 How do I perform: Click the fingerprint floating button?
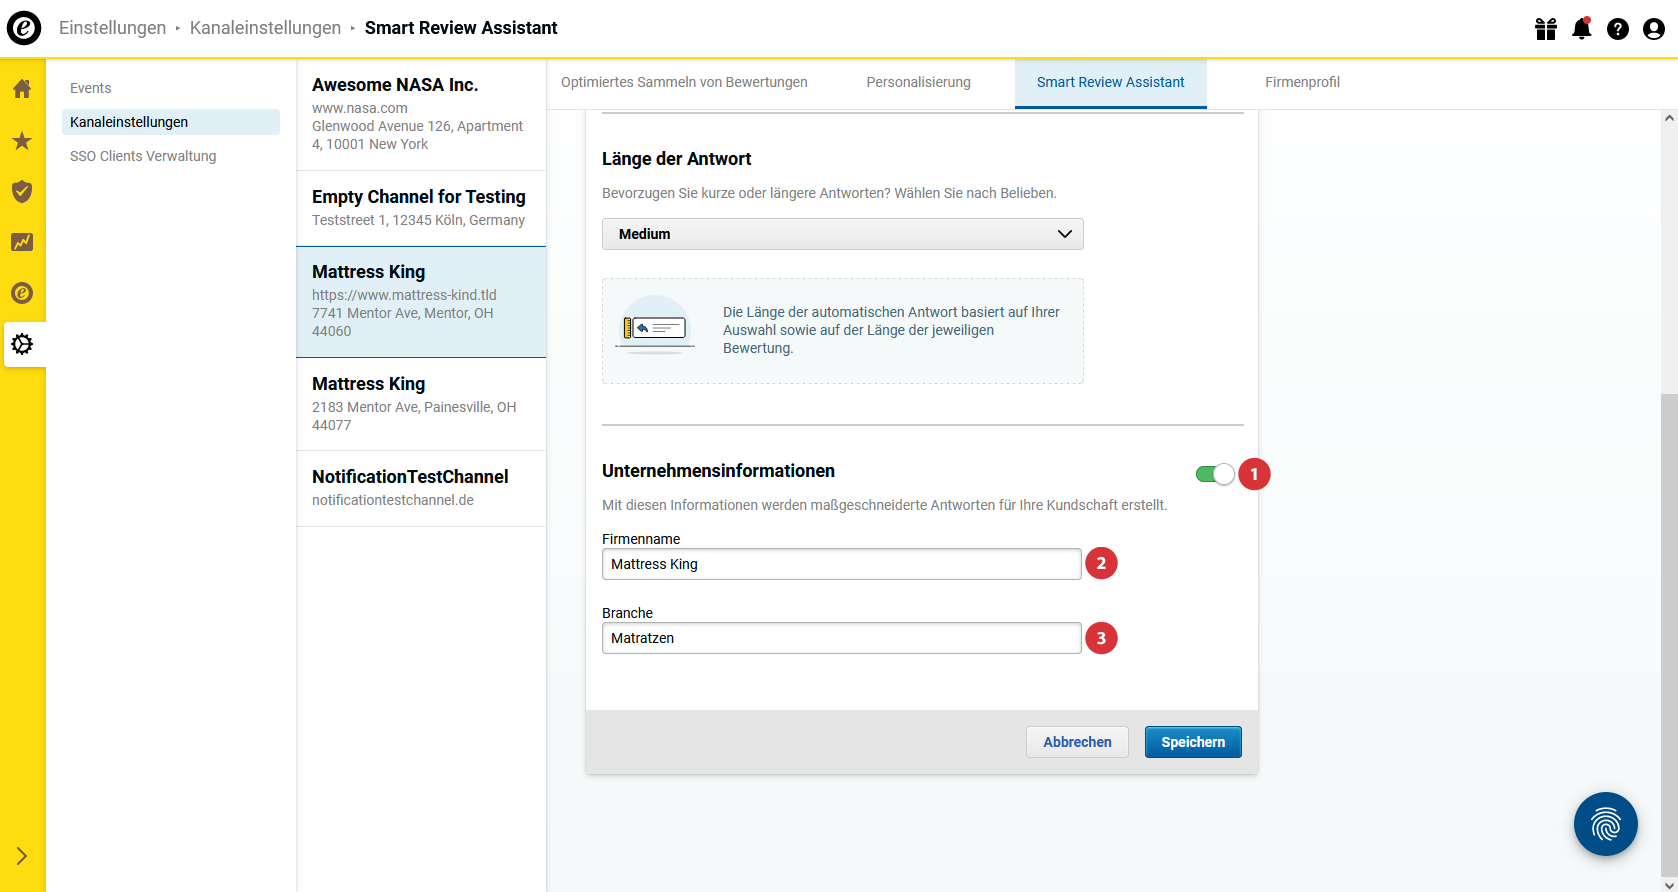[1606, 824]
